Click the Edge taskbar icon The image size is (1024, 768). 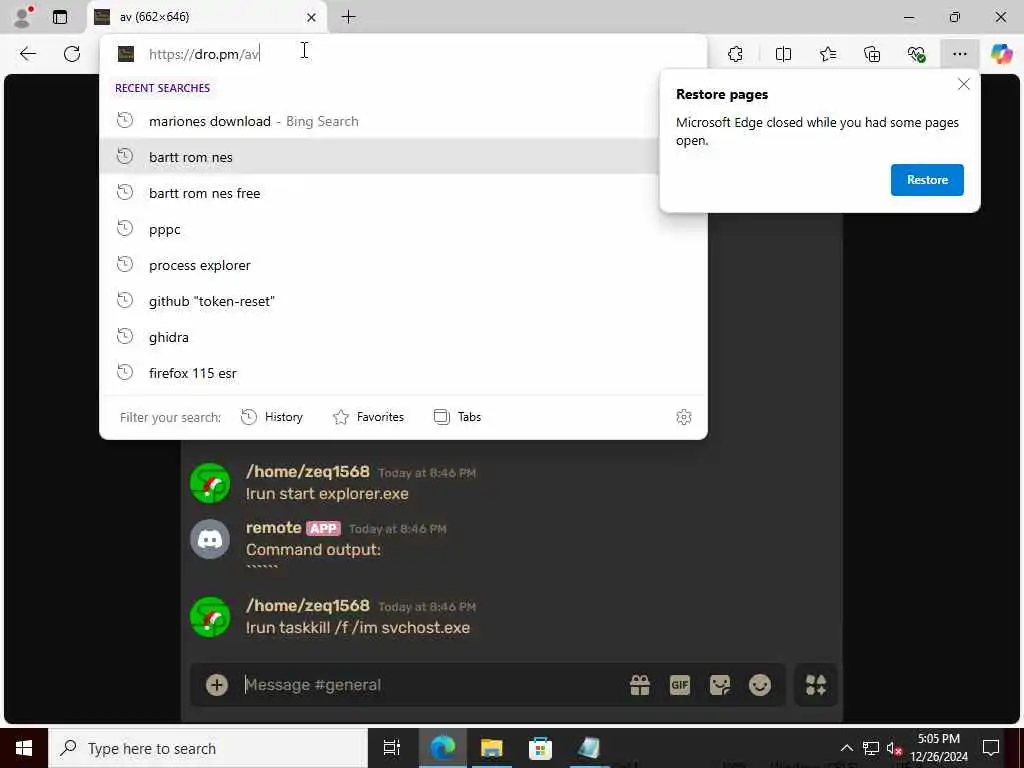click(442, 748)
